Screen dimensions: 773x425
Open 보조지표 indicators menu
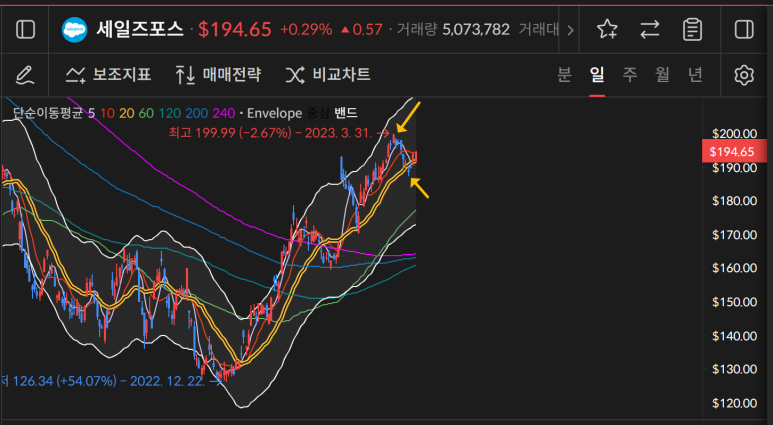(x=108, y=75)
